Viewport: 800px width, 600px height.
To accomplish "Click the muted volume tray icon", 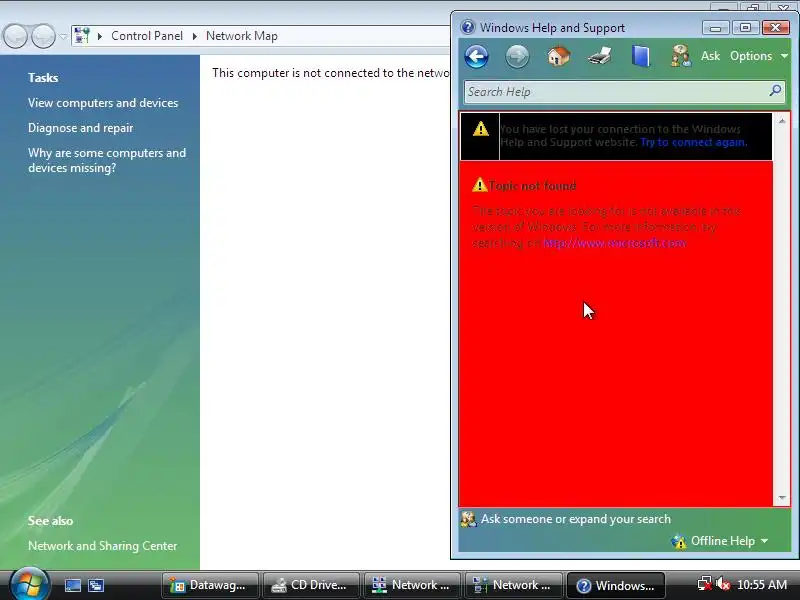I will point(722,584).
